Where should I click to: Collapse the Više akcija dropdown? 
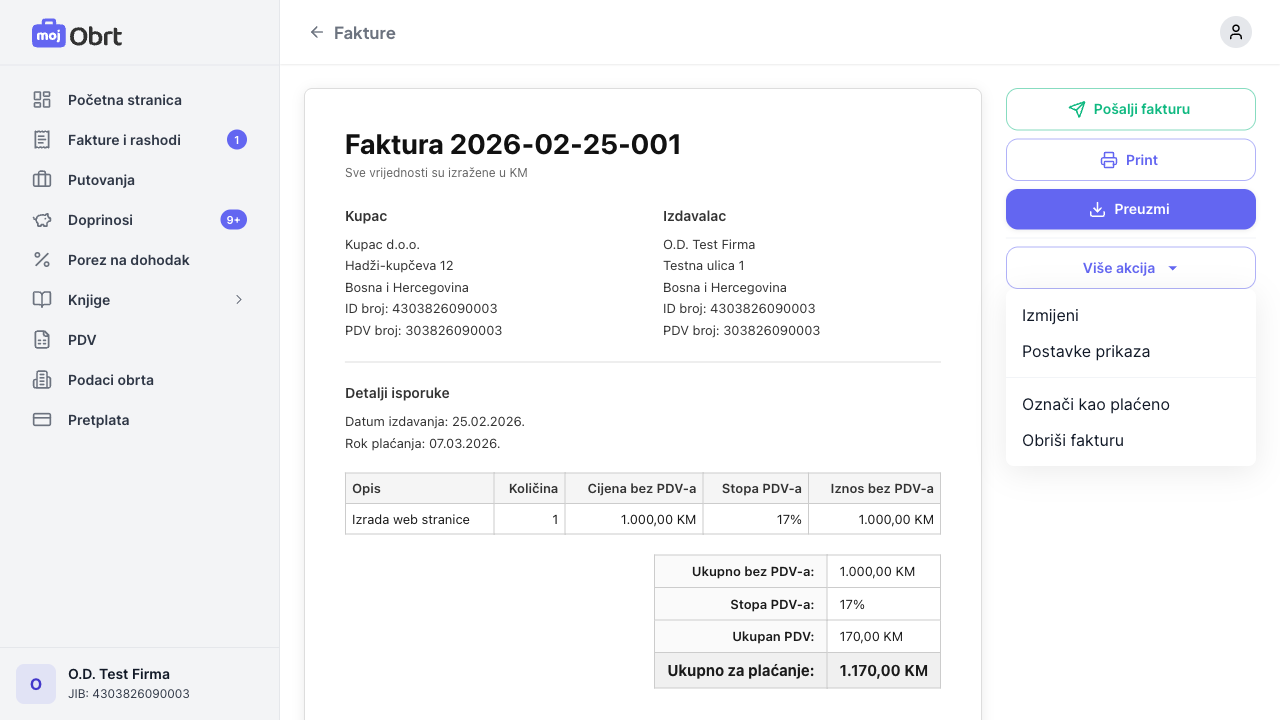tap(1130, 268)
